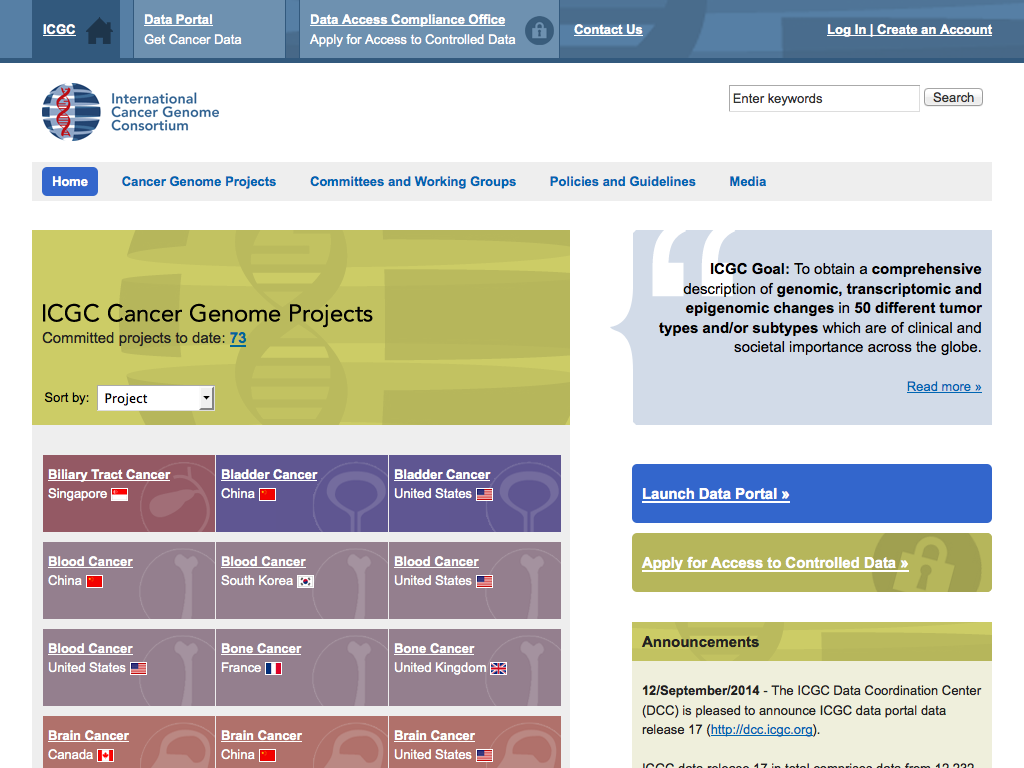Open Brain Cancer Canada project

click(88, 735)
